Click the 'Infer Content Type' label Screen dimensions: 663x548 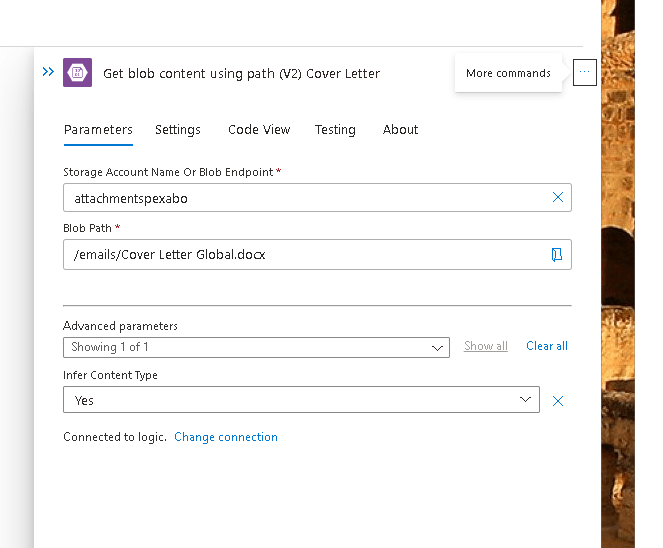click(x=110, y=375)
